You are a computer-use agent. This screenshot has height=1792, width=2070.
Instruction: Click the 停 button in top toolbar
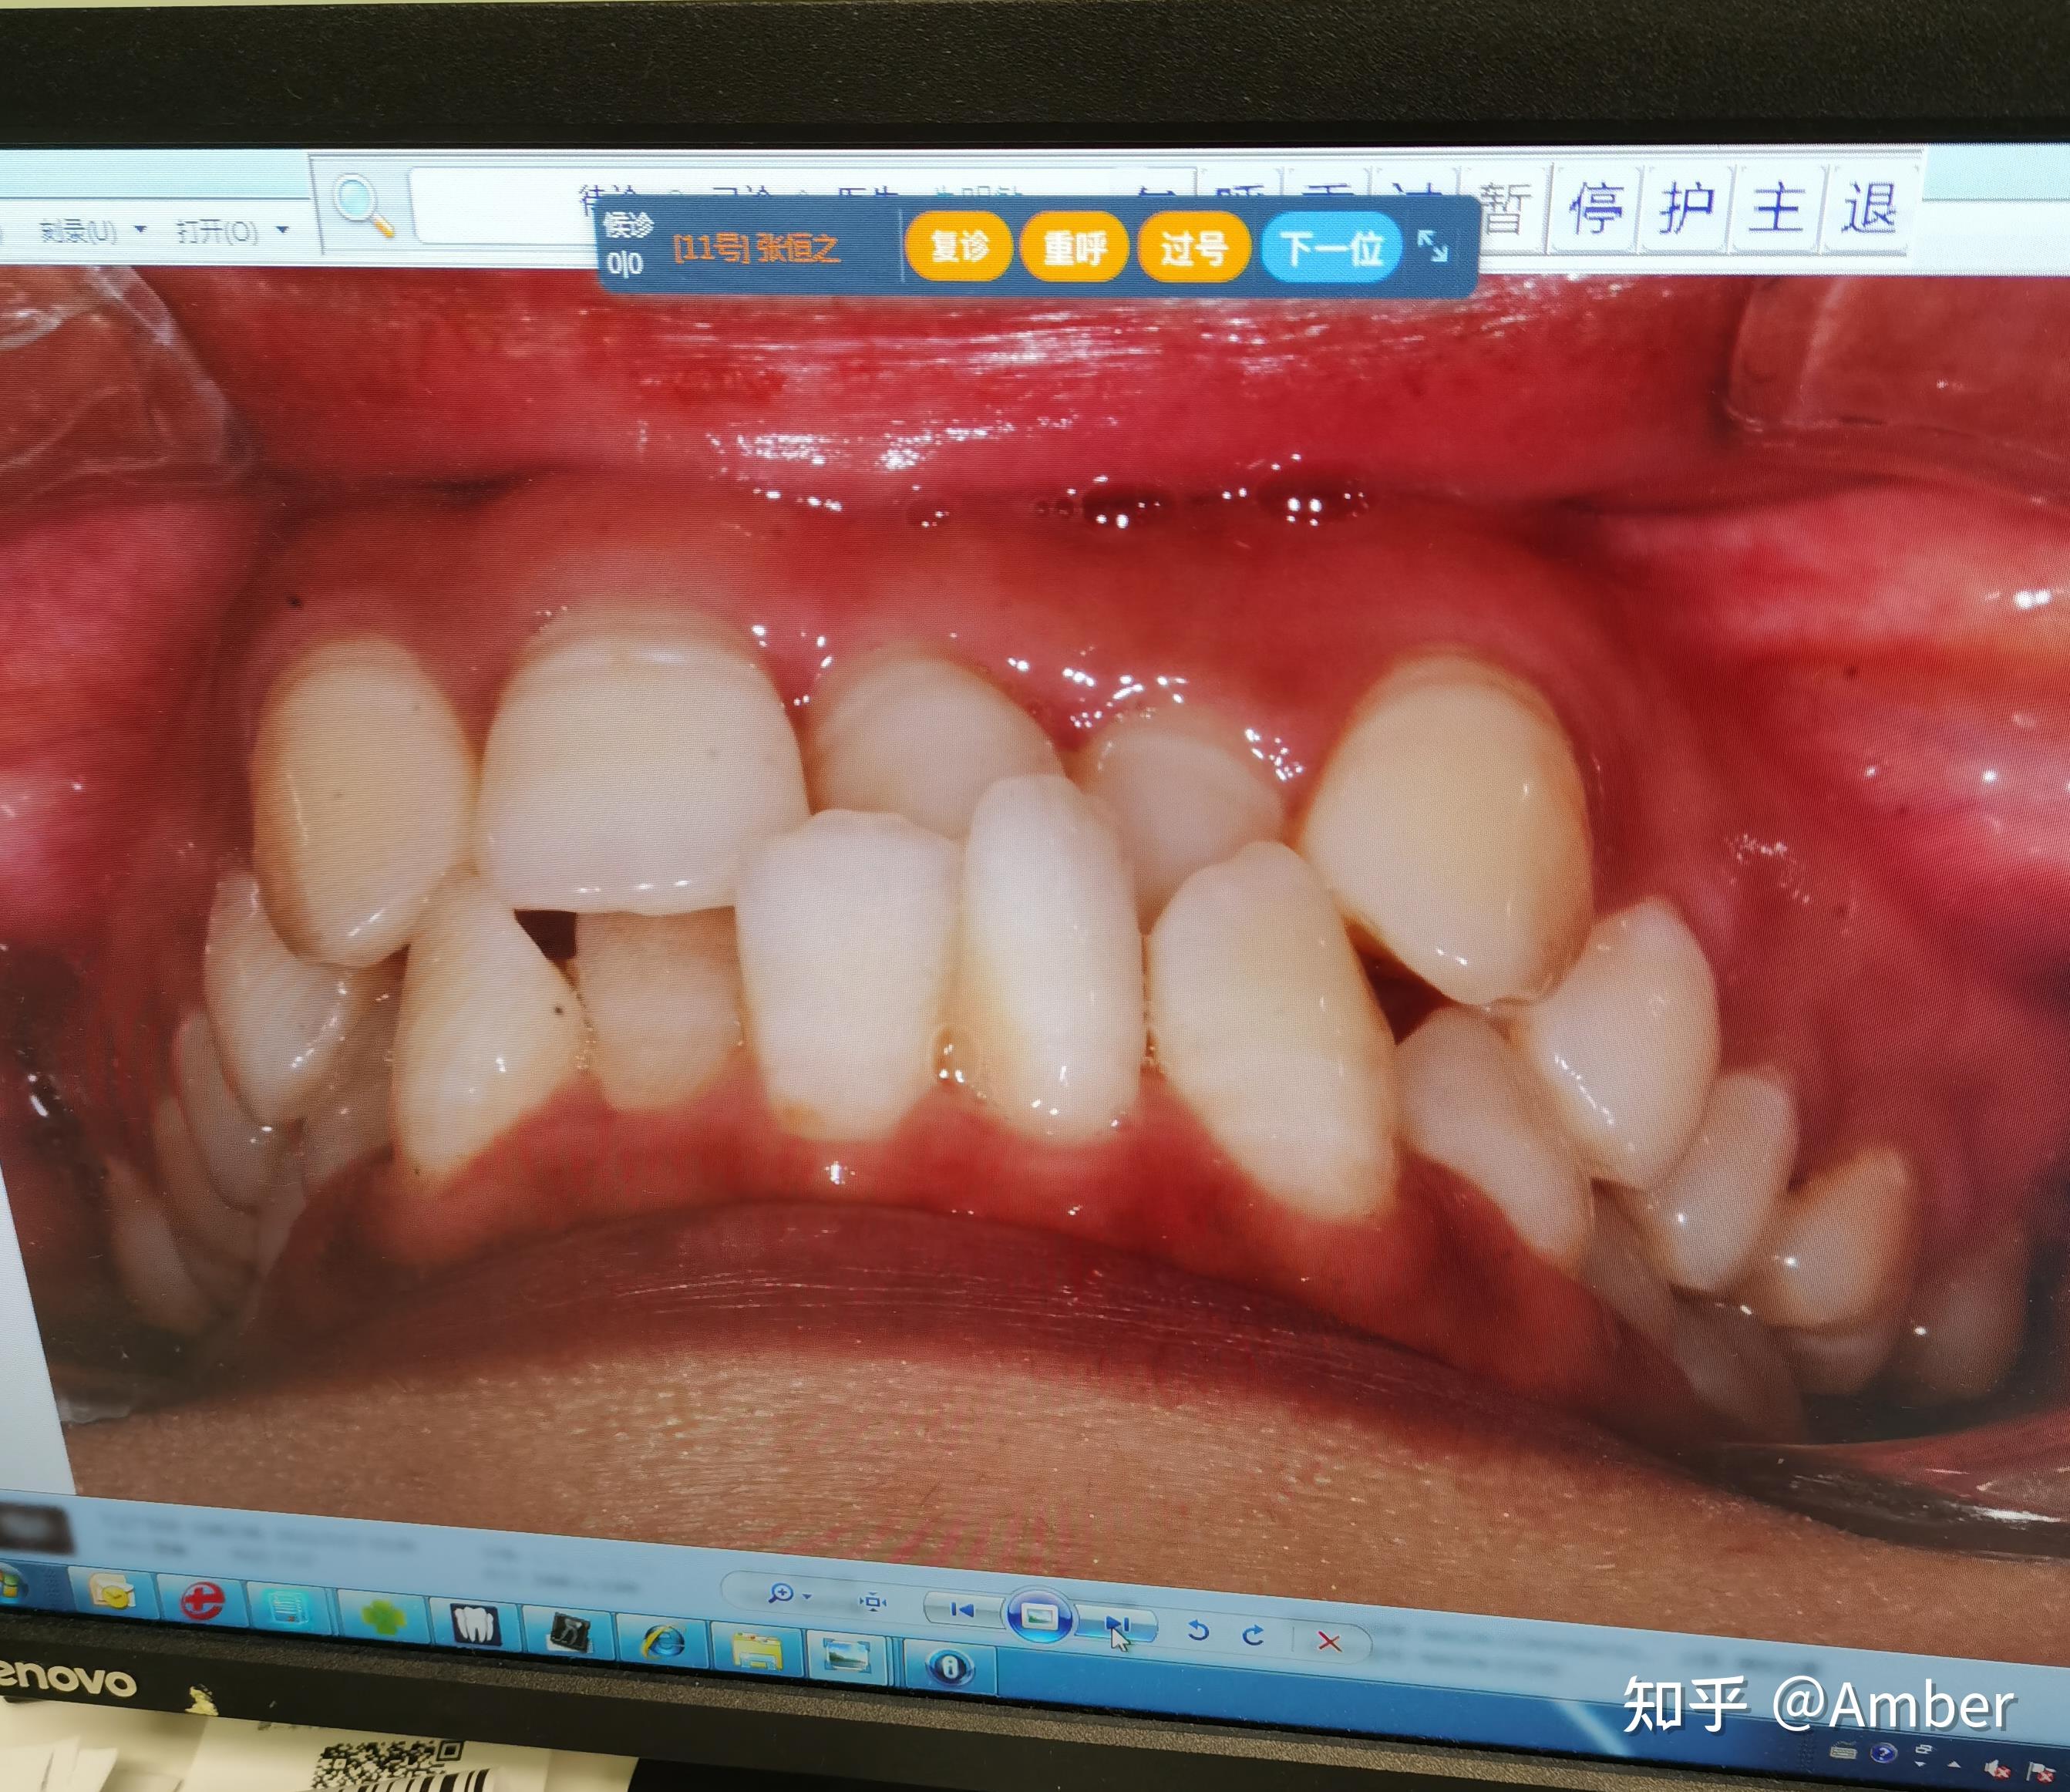coord(1595,210)
